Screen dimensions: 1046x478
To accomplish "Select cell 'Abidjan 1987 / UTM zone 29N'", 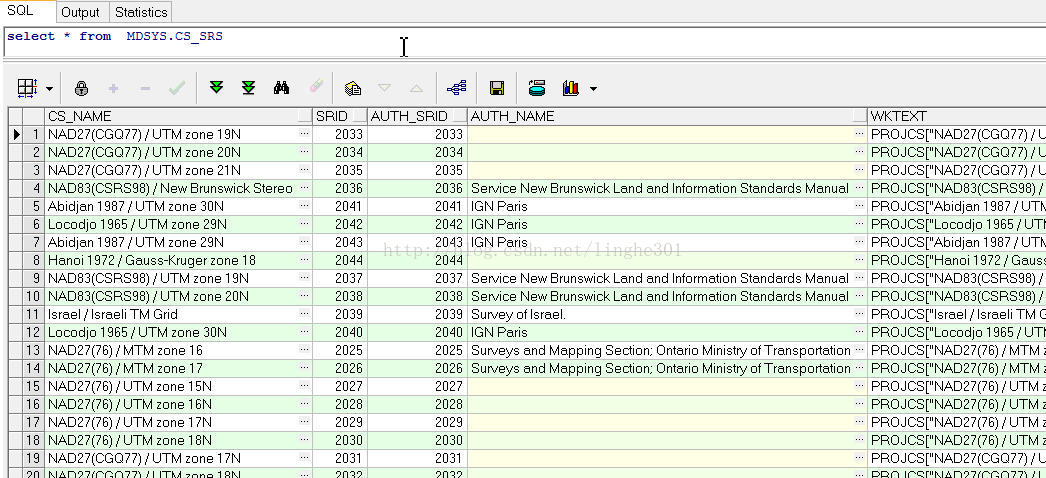I will 171,243.
